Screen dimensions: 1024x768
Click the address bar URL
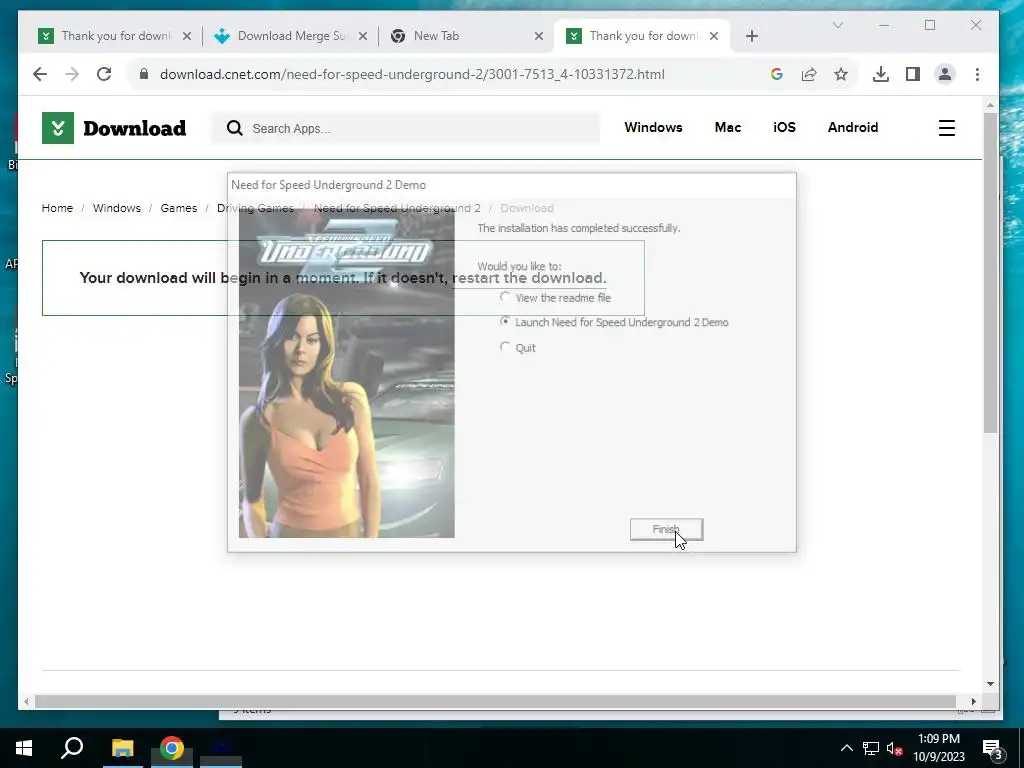coord(412,74)
